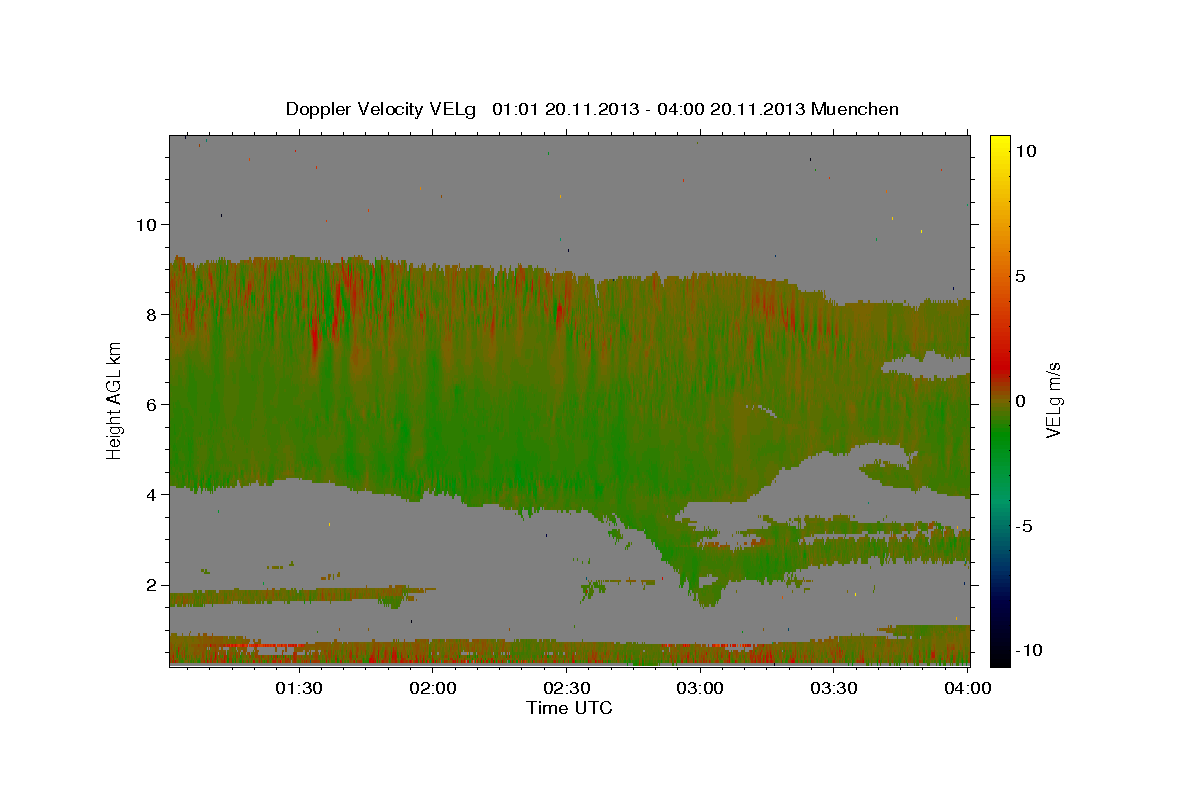The height and width of the screenshot is (800, 1200).
Task: Click the 04:00 time tick label
Action: [x=968, y=688]
